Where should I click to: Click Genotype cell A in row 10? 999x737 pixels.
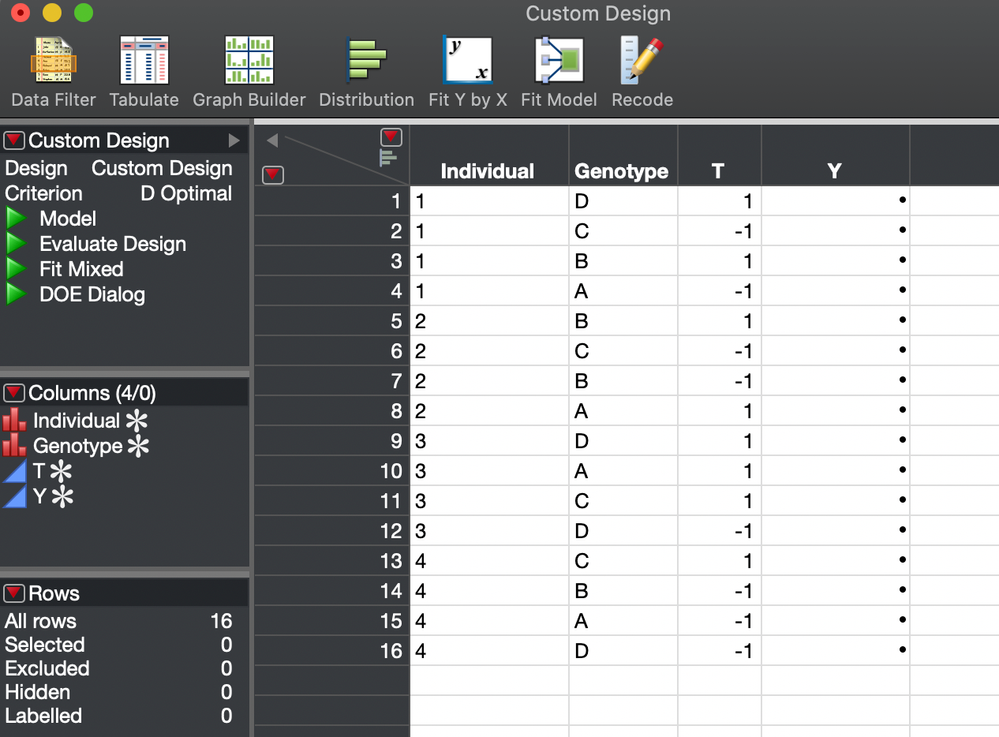point(623,471)
